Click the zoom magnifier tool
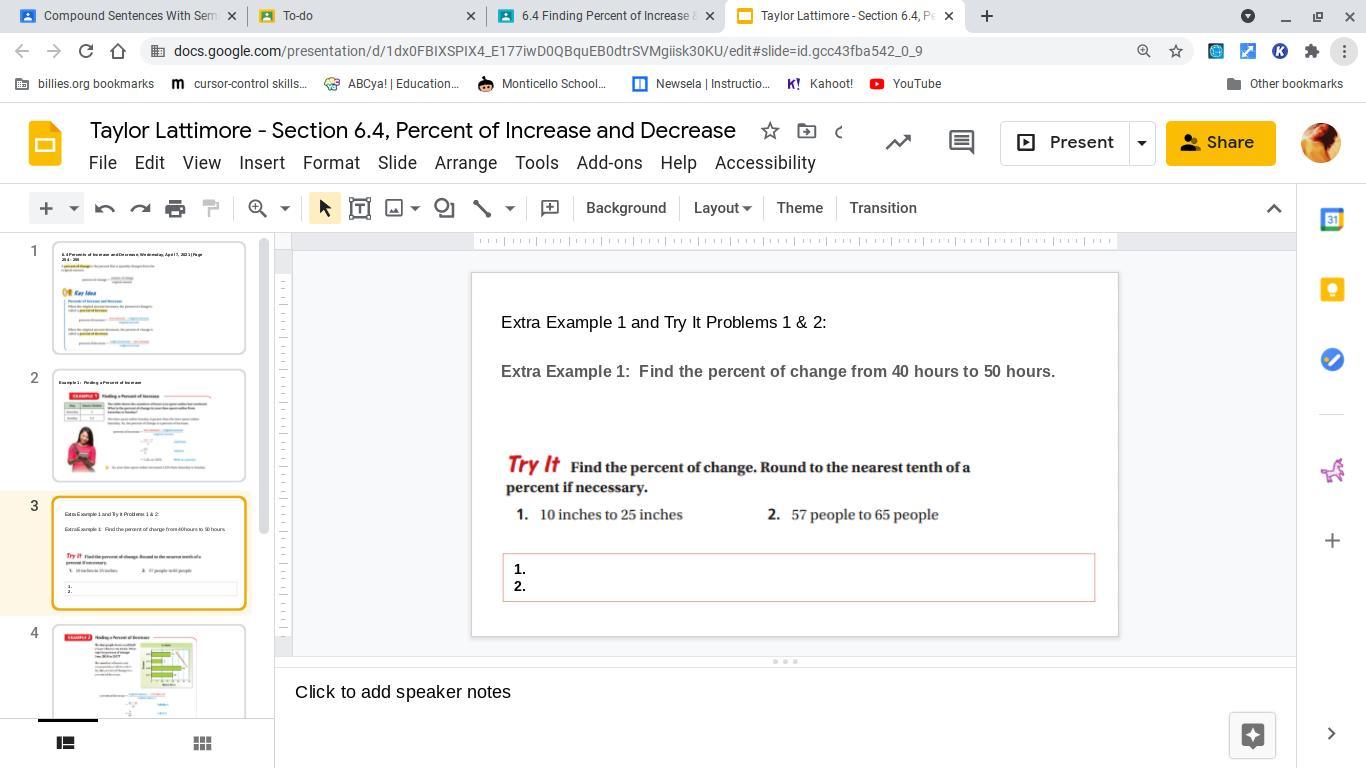The width and height of the screenshot is (1366, 768). 258,208
